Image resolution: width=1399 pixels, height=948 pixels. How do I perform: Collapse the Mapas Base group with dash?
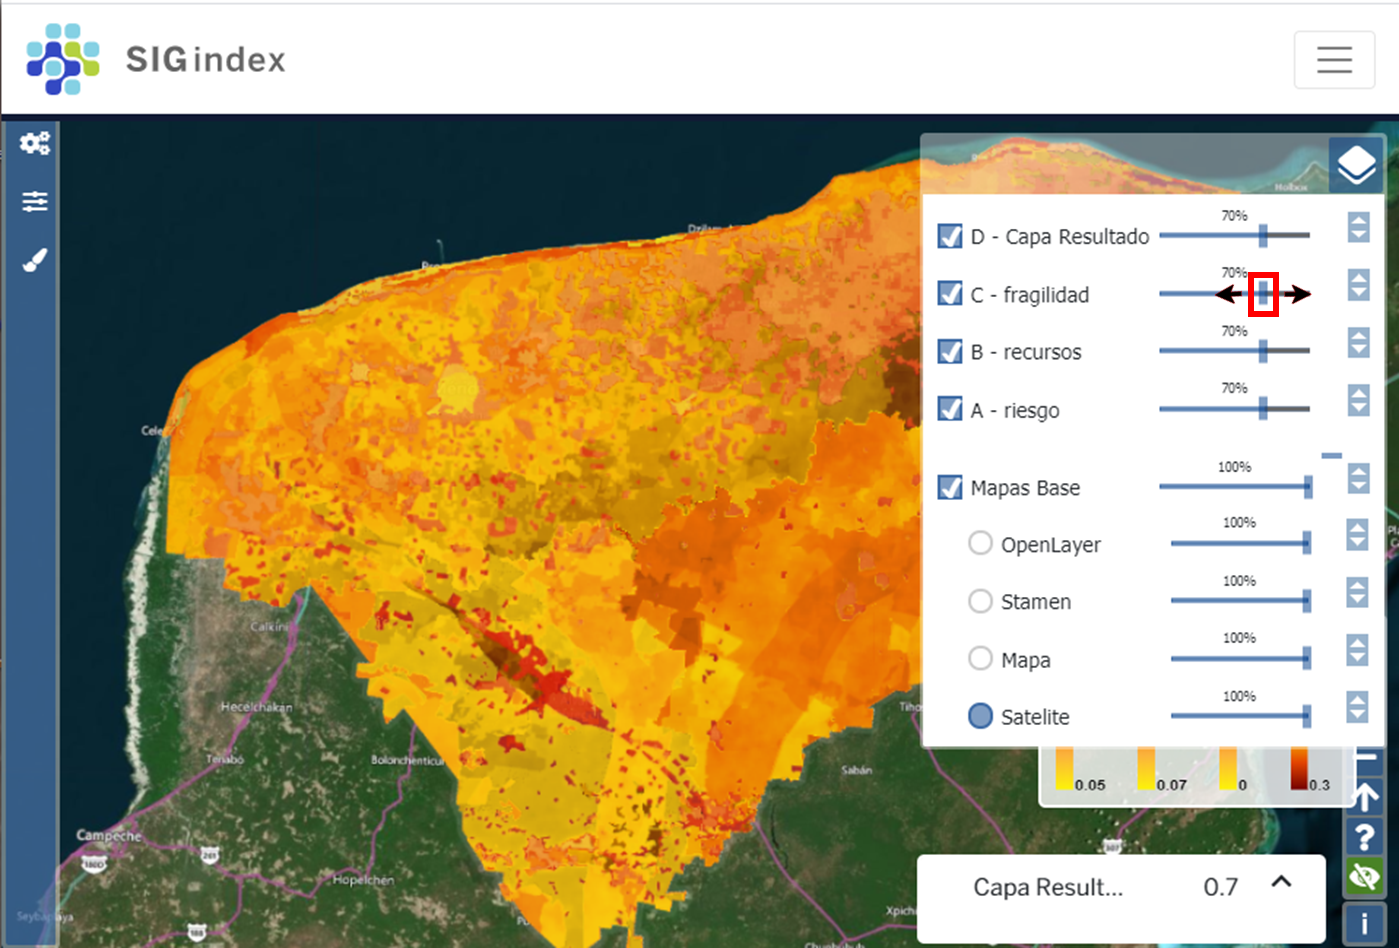click(x=1332, y=456)
